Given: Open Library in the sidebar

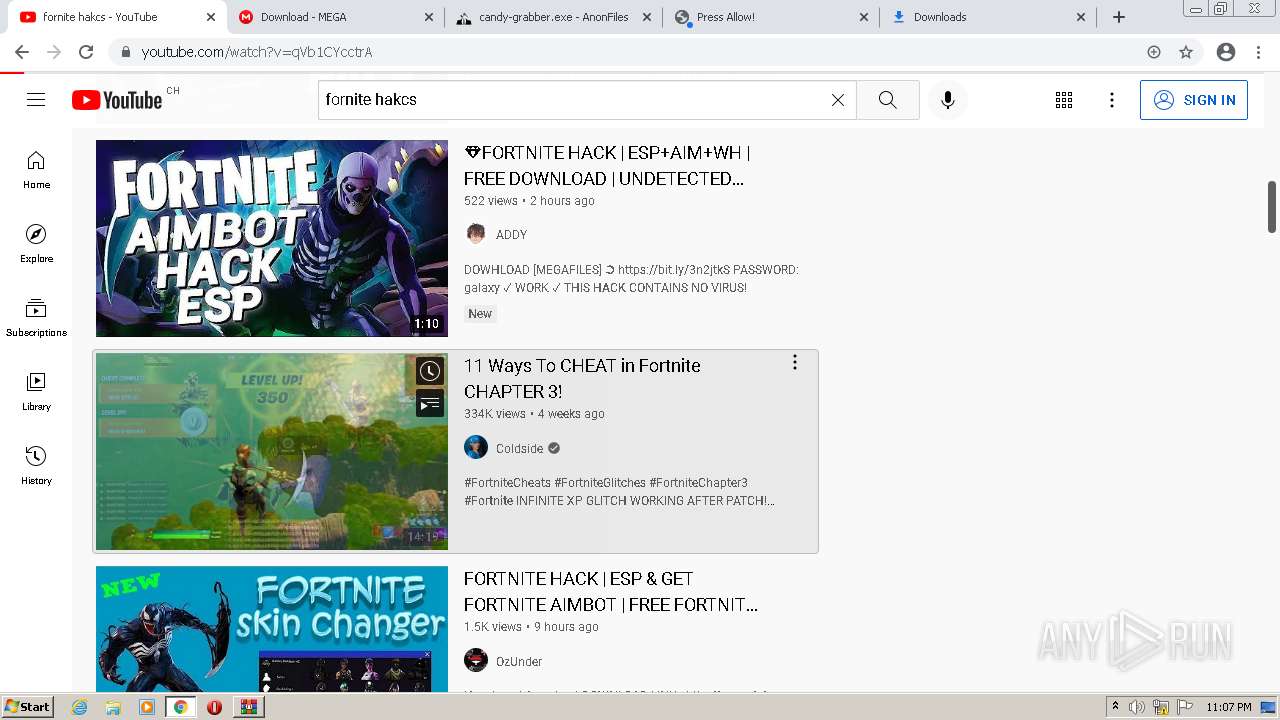Looking at the screenshot, I should 36,392.
